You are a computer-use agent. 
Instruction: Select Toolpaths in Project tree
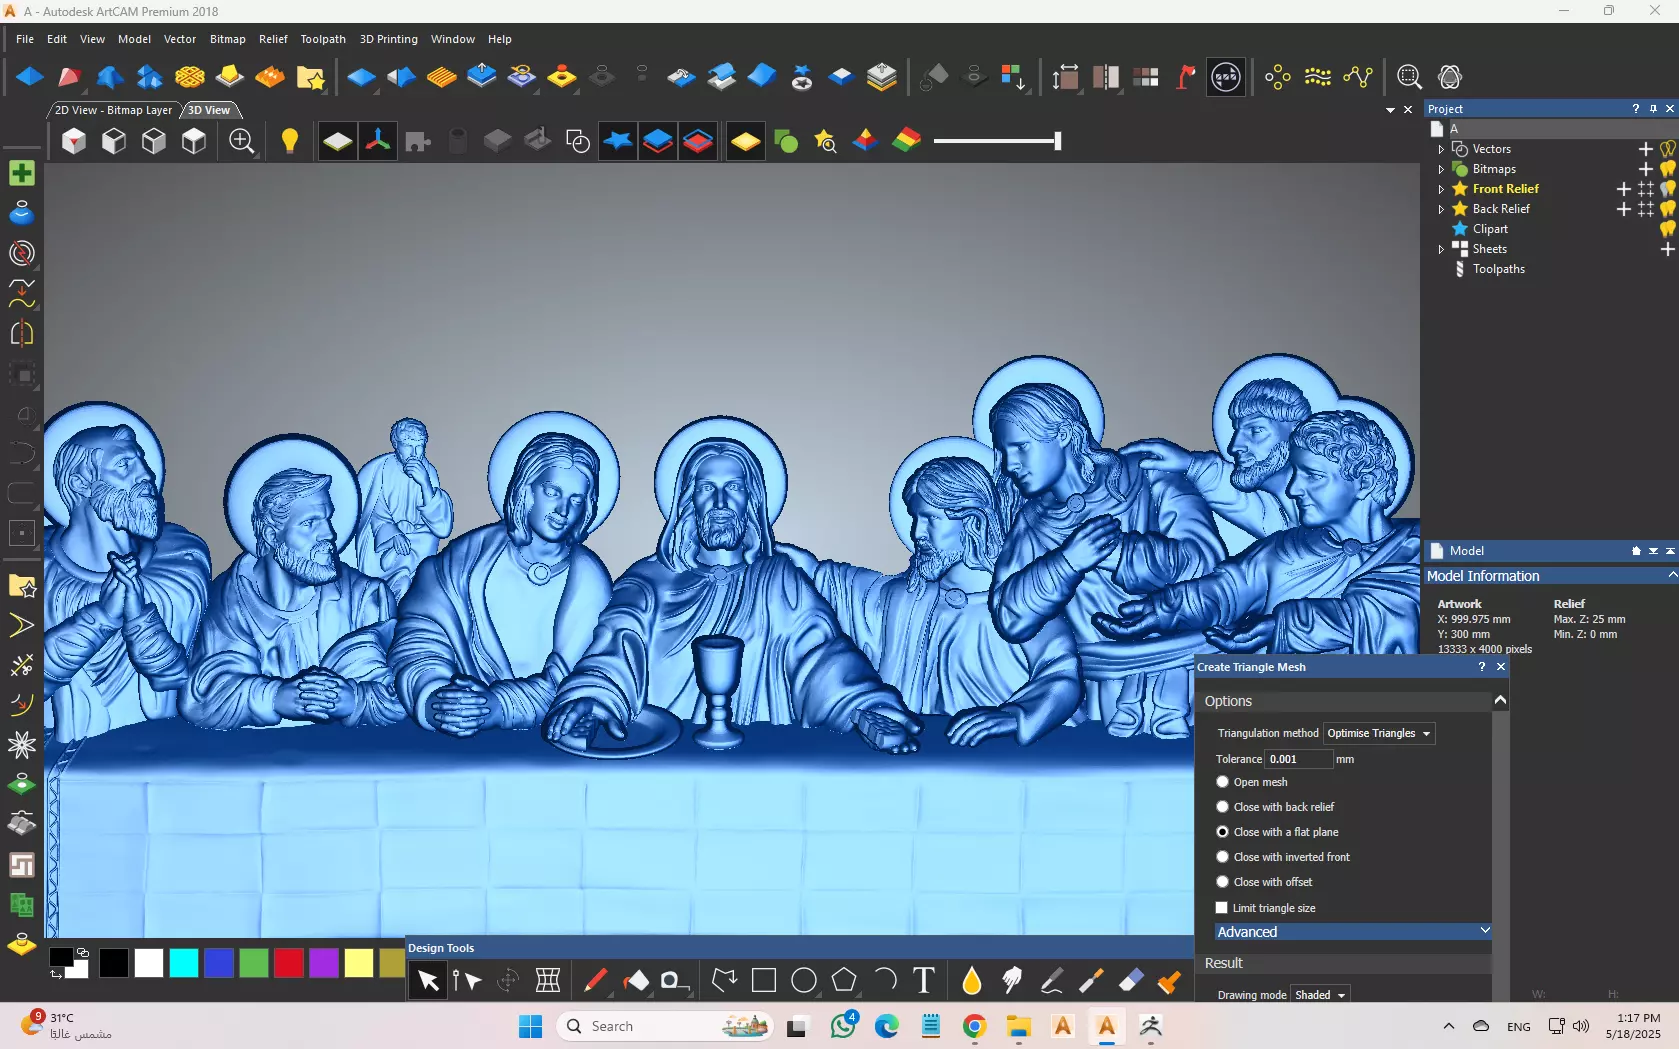1498,269
